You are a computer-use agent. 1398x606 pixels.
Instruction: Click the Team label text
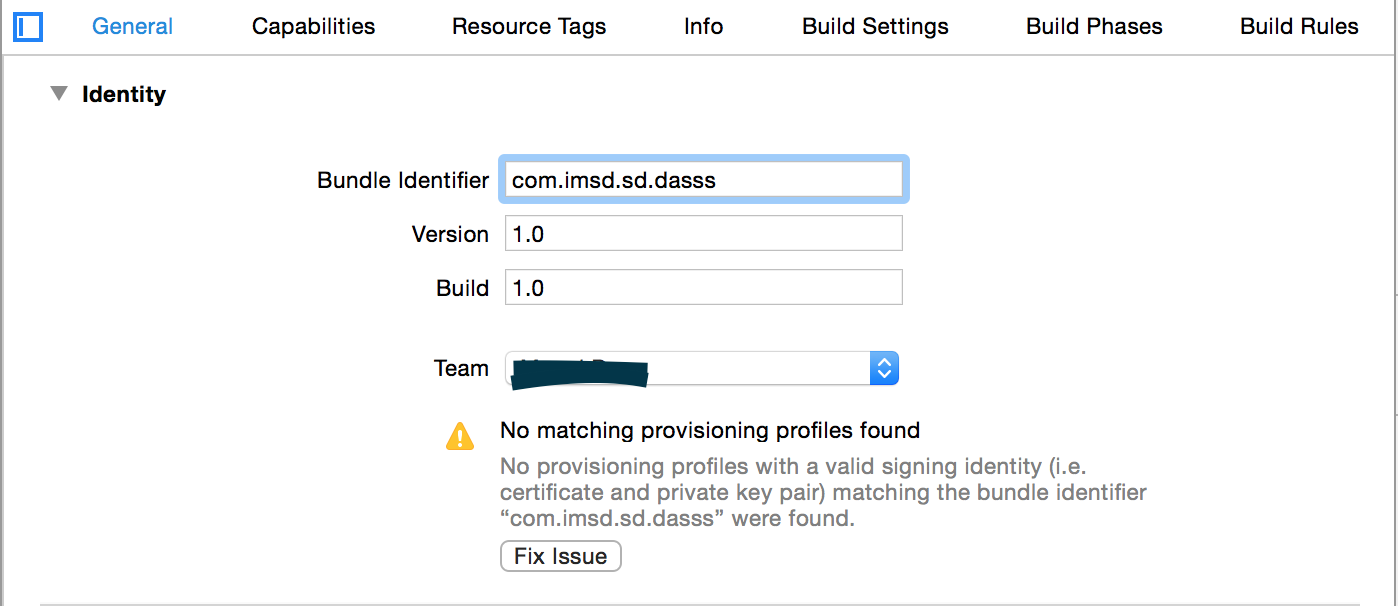coord(461,368)
